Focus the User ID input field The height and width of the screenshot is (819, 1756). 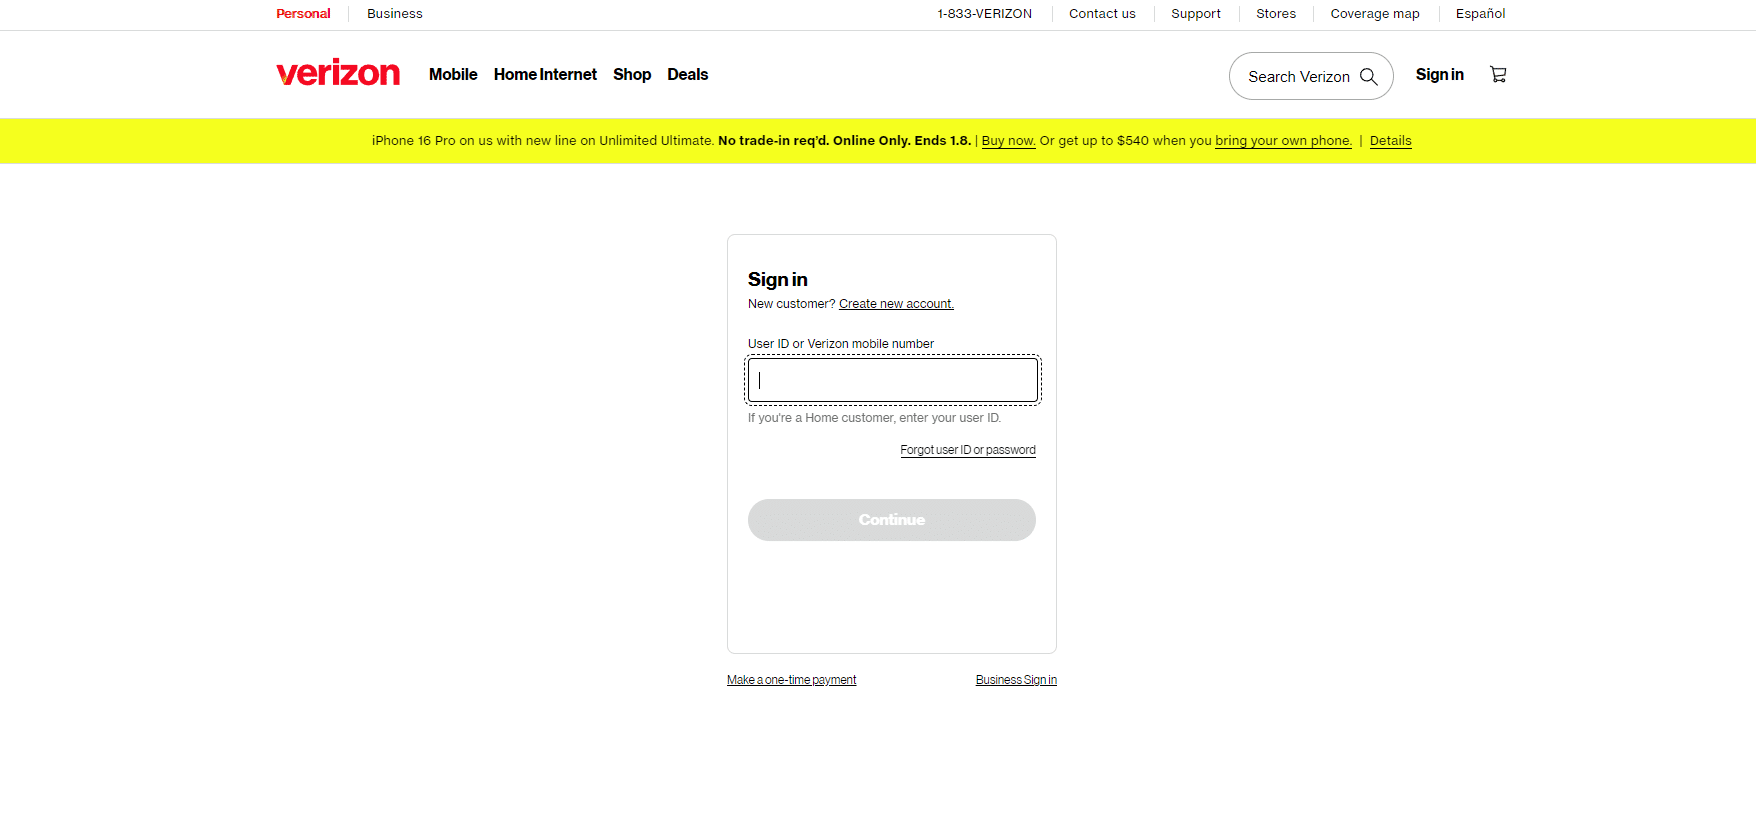[x=893, y=380]
